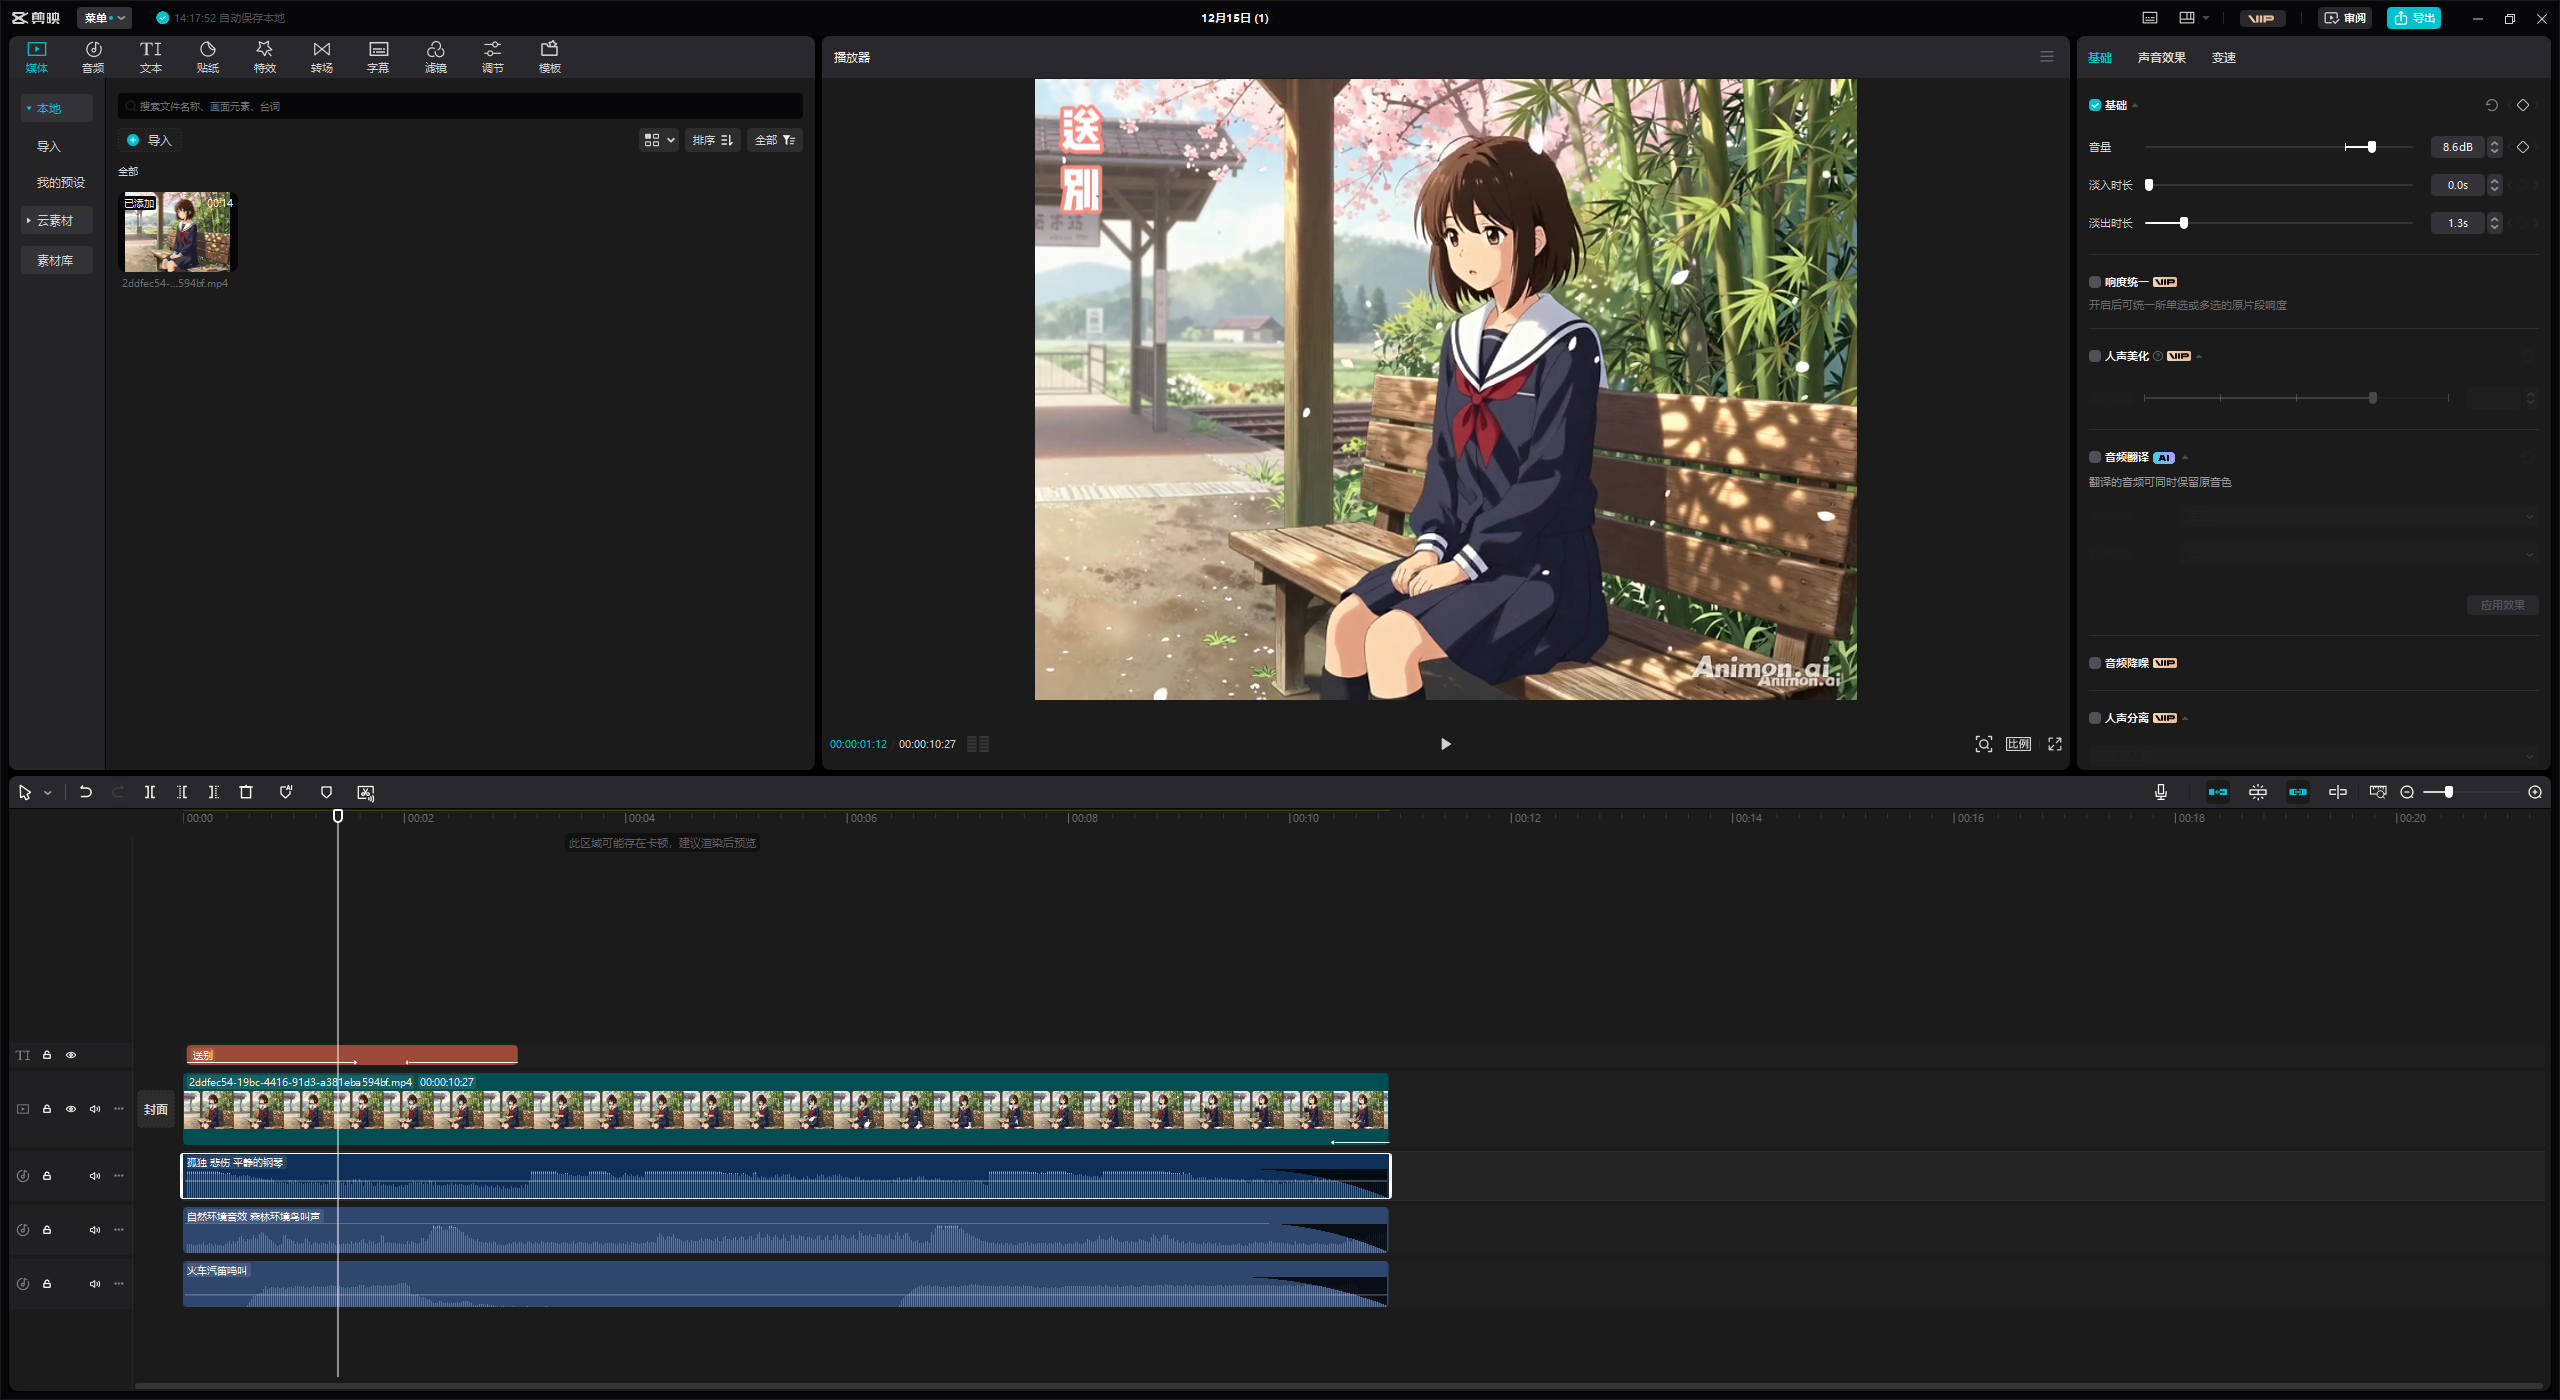Click the undo arrow in timeline toolbar
This screenshot has height=1400, width=2560.
(86, 792)
